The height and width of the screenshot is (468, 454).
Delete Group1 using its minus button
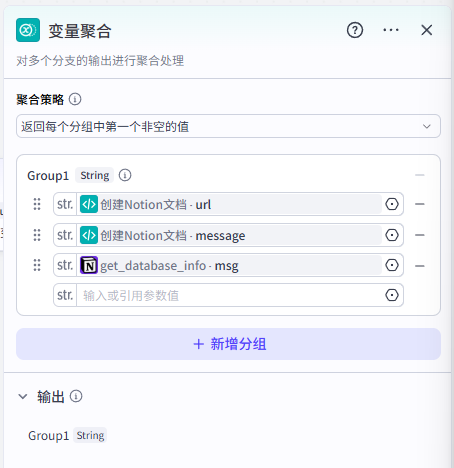[x=420, y=175]
